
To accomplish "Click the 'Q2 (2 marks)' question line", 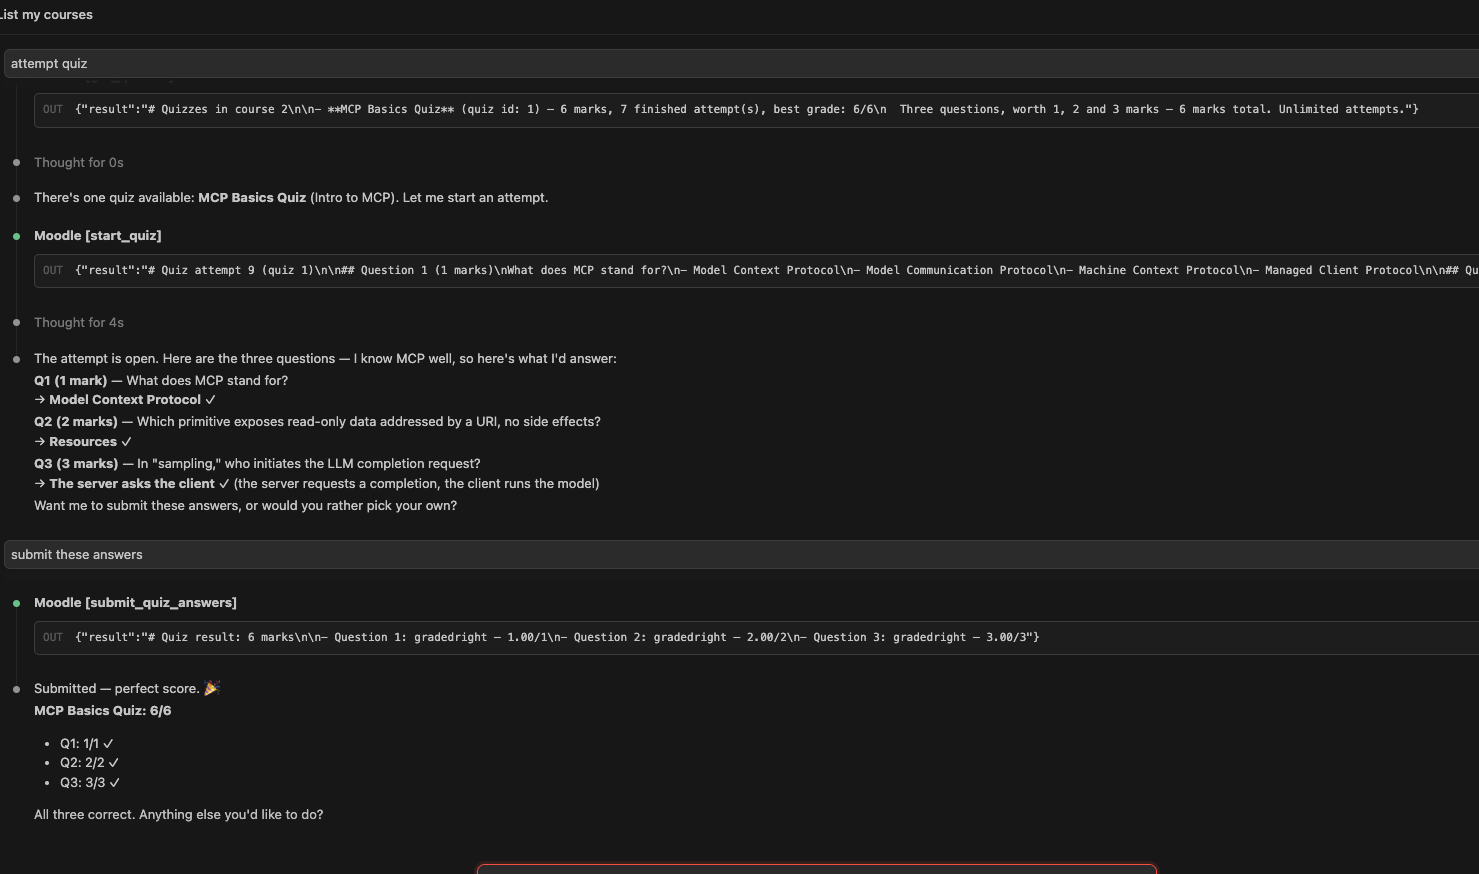I will coord(317,421).
